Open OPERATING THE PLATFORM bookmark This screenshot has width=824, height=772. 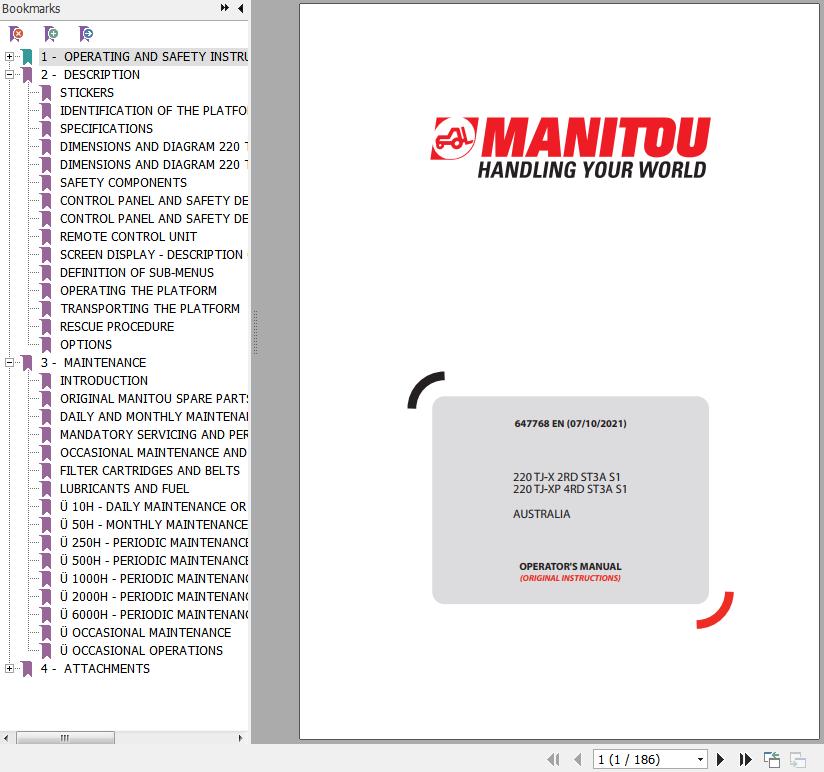(138, 291)
